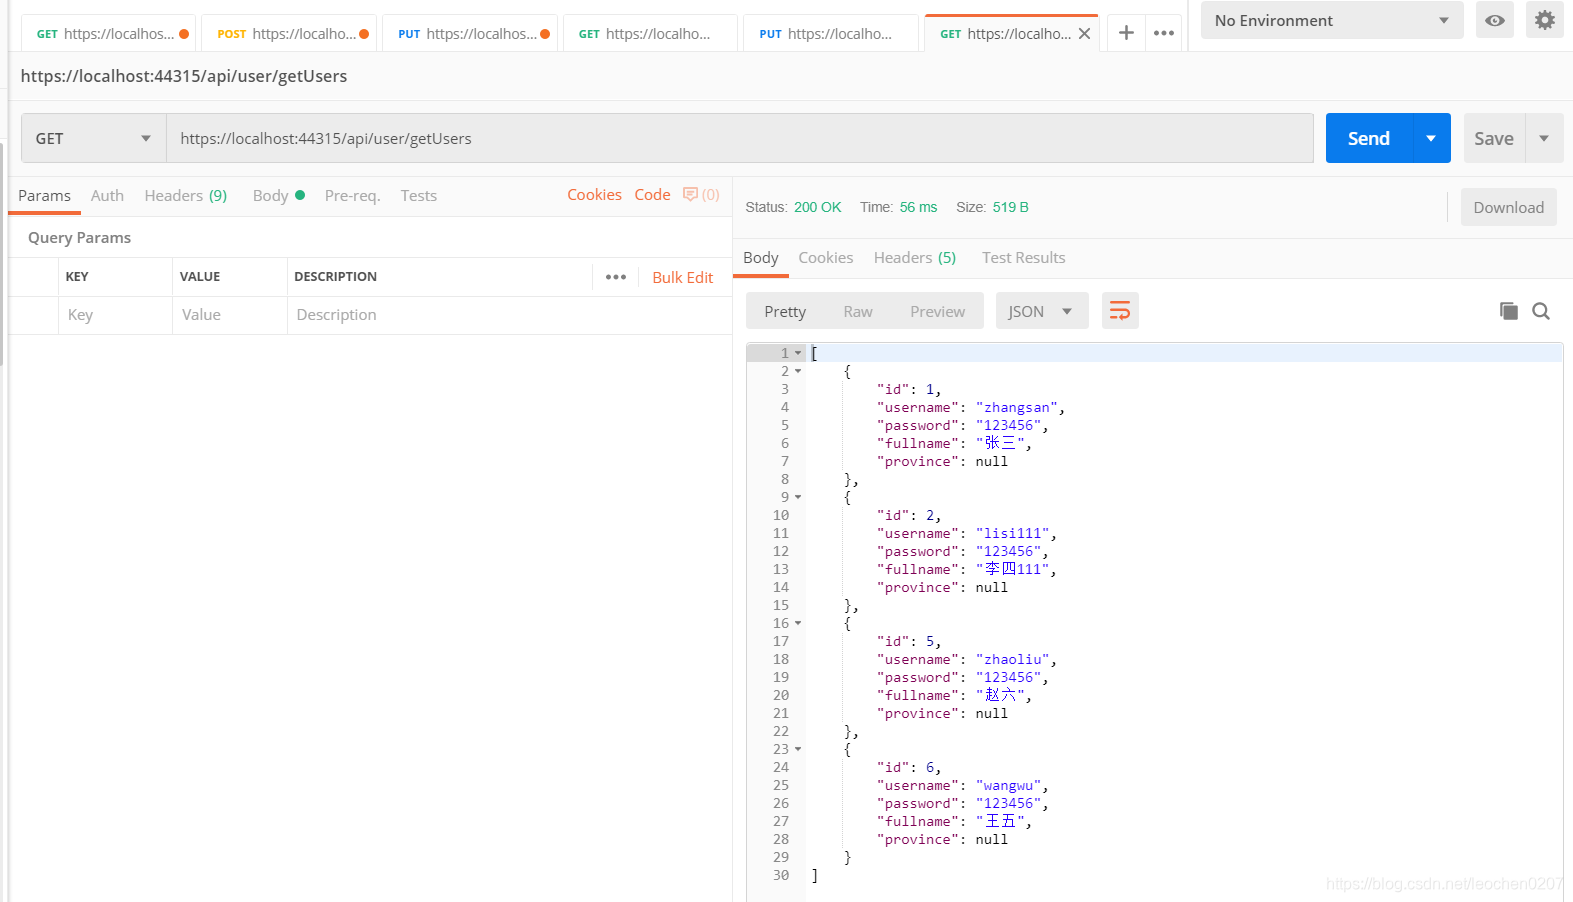Expand the Send button arrow options
This screenshot has height=902, width=1573.
[1431, 138]
